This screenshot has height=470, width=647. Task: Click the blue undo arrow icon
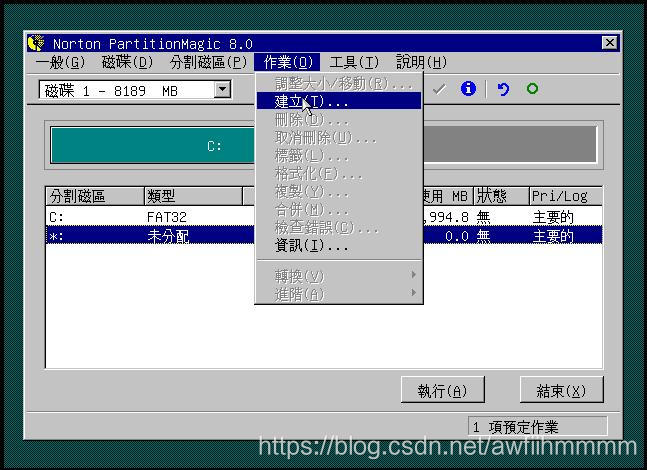coord(503,89)
